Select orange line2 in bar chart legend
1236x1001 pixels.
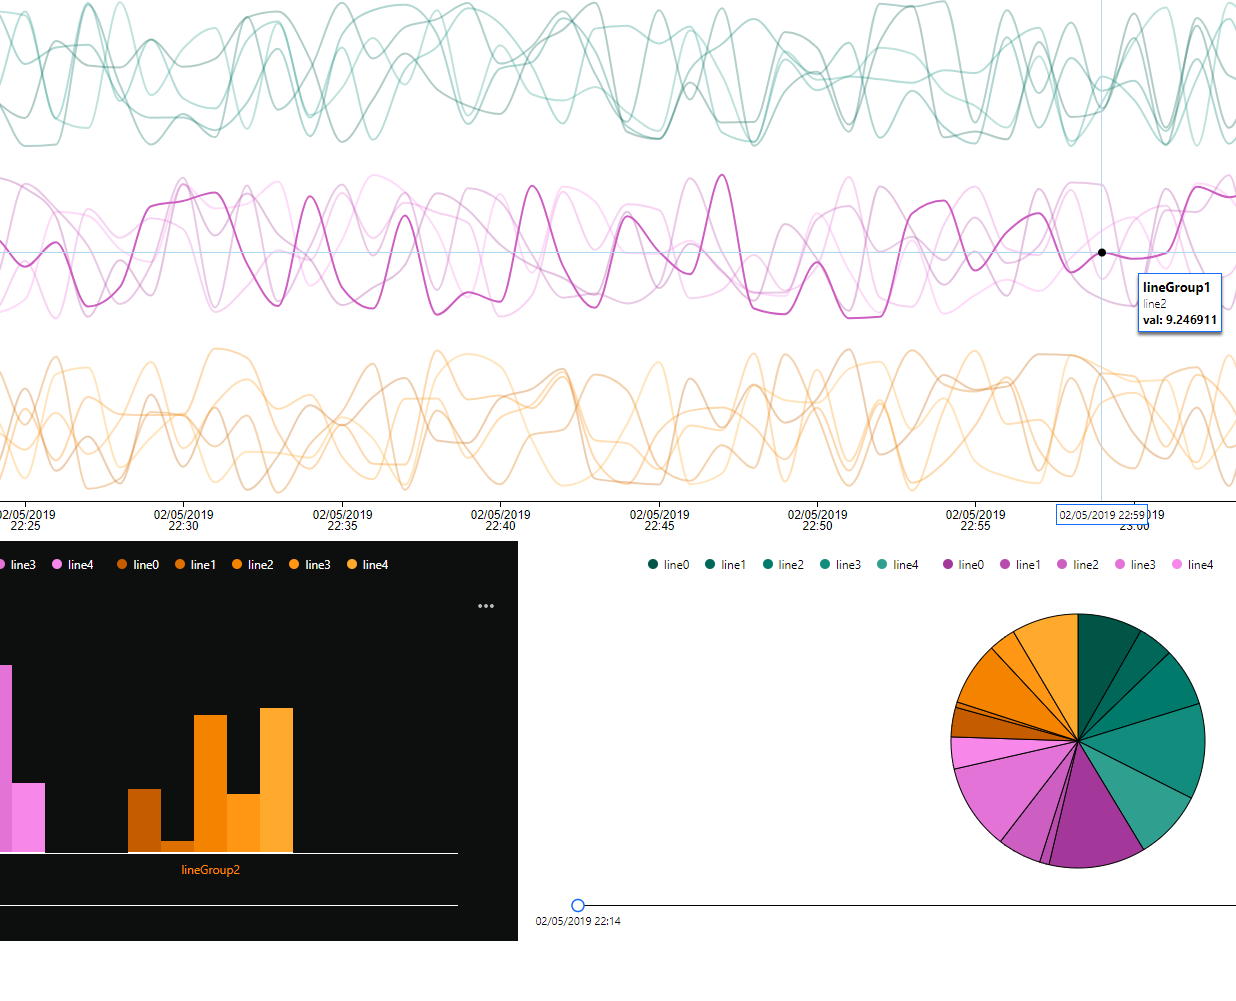(x=253, y=565)
